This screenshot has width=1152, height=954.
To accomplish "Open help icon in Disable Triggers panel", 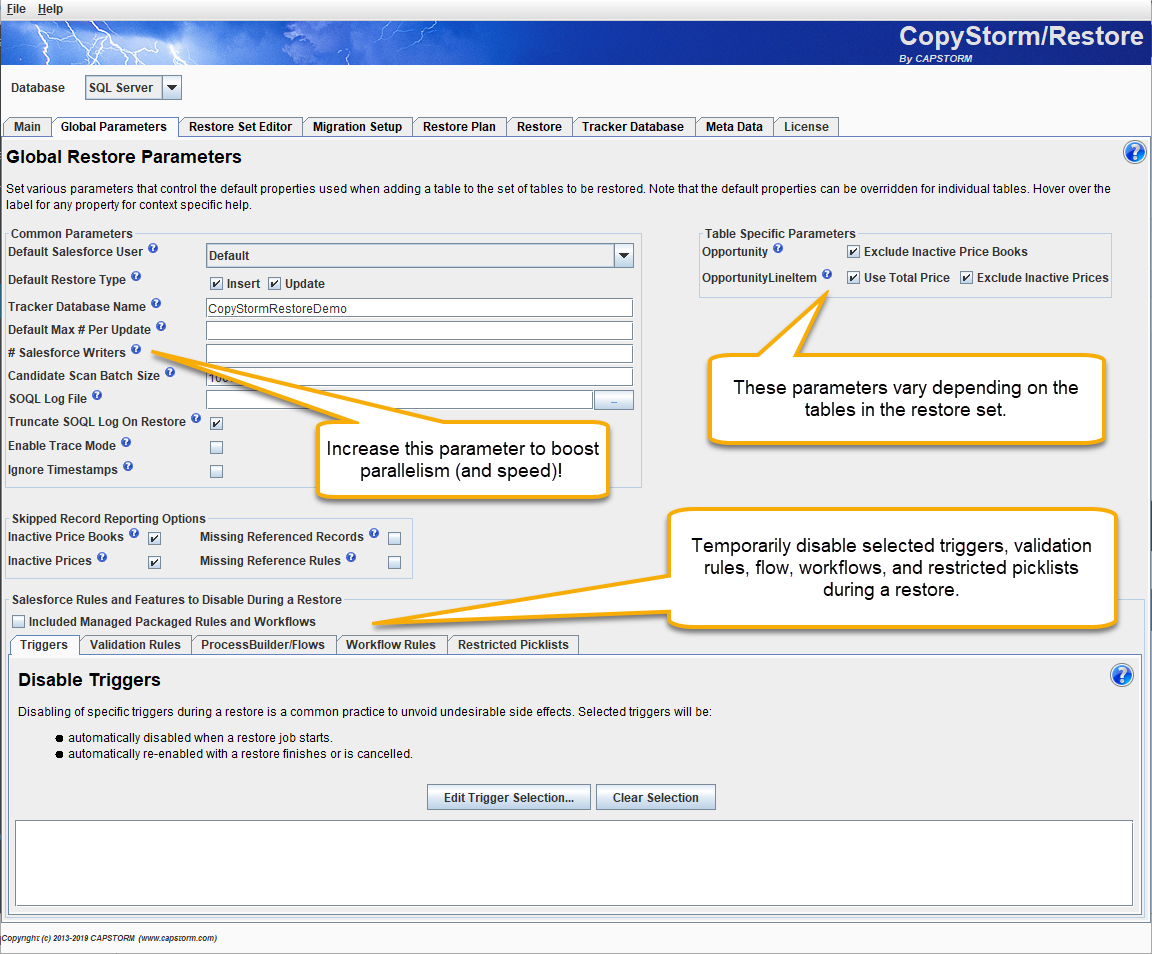I will tap(1121, 675).
